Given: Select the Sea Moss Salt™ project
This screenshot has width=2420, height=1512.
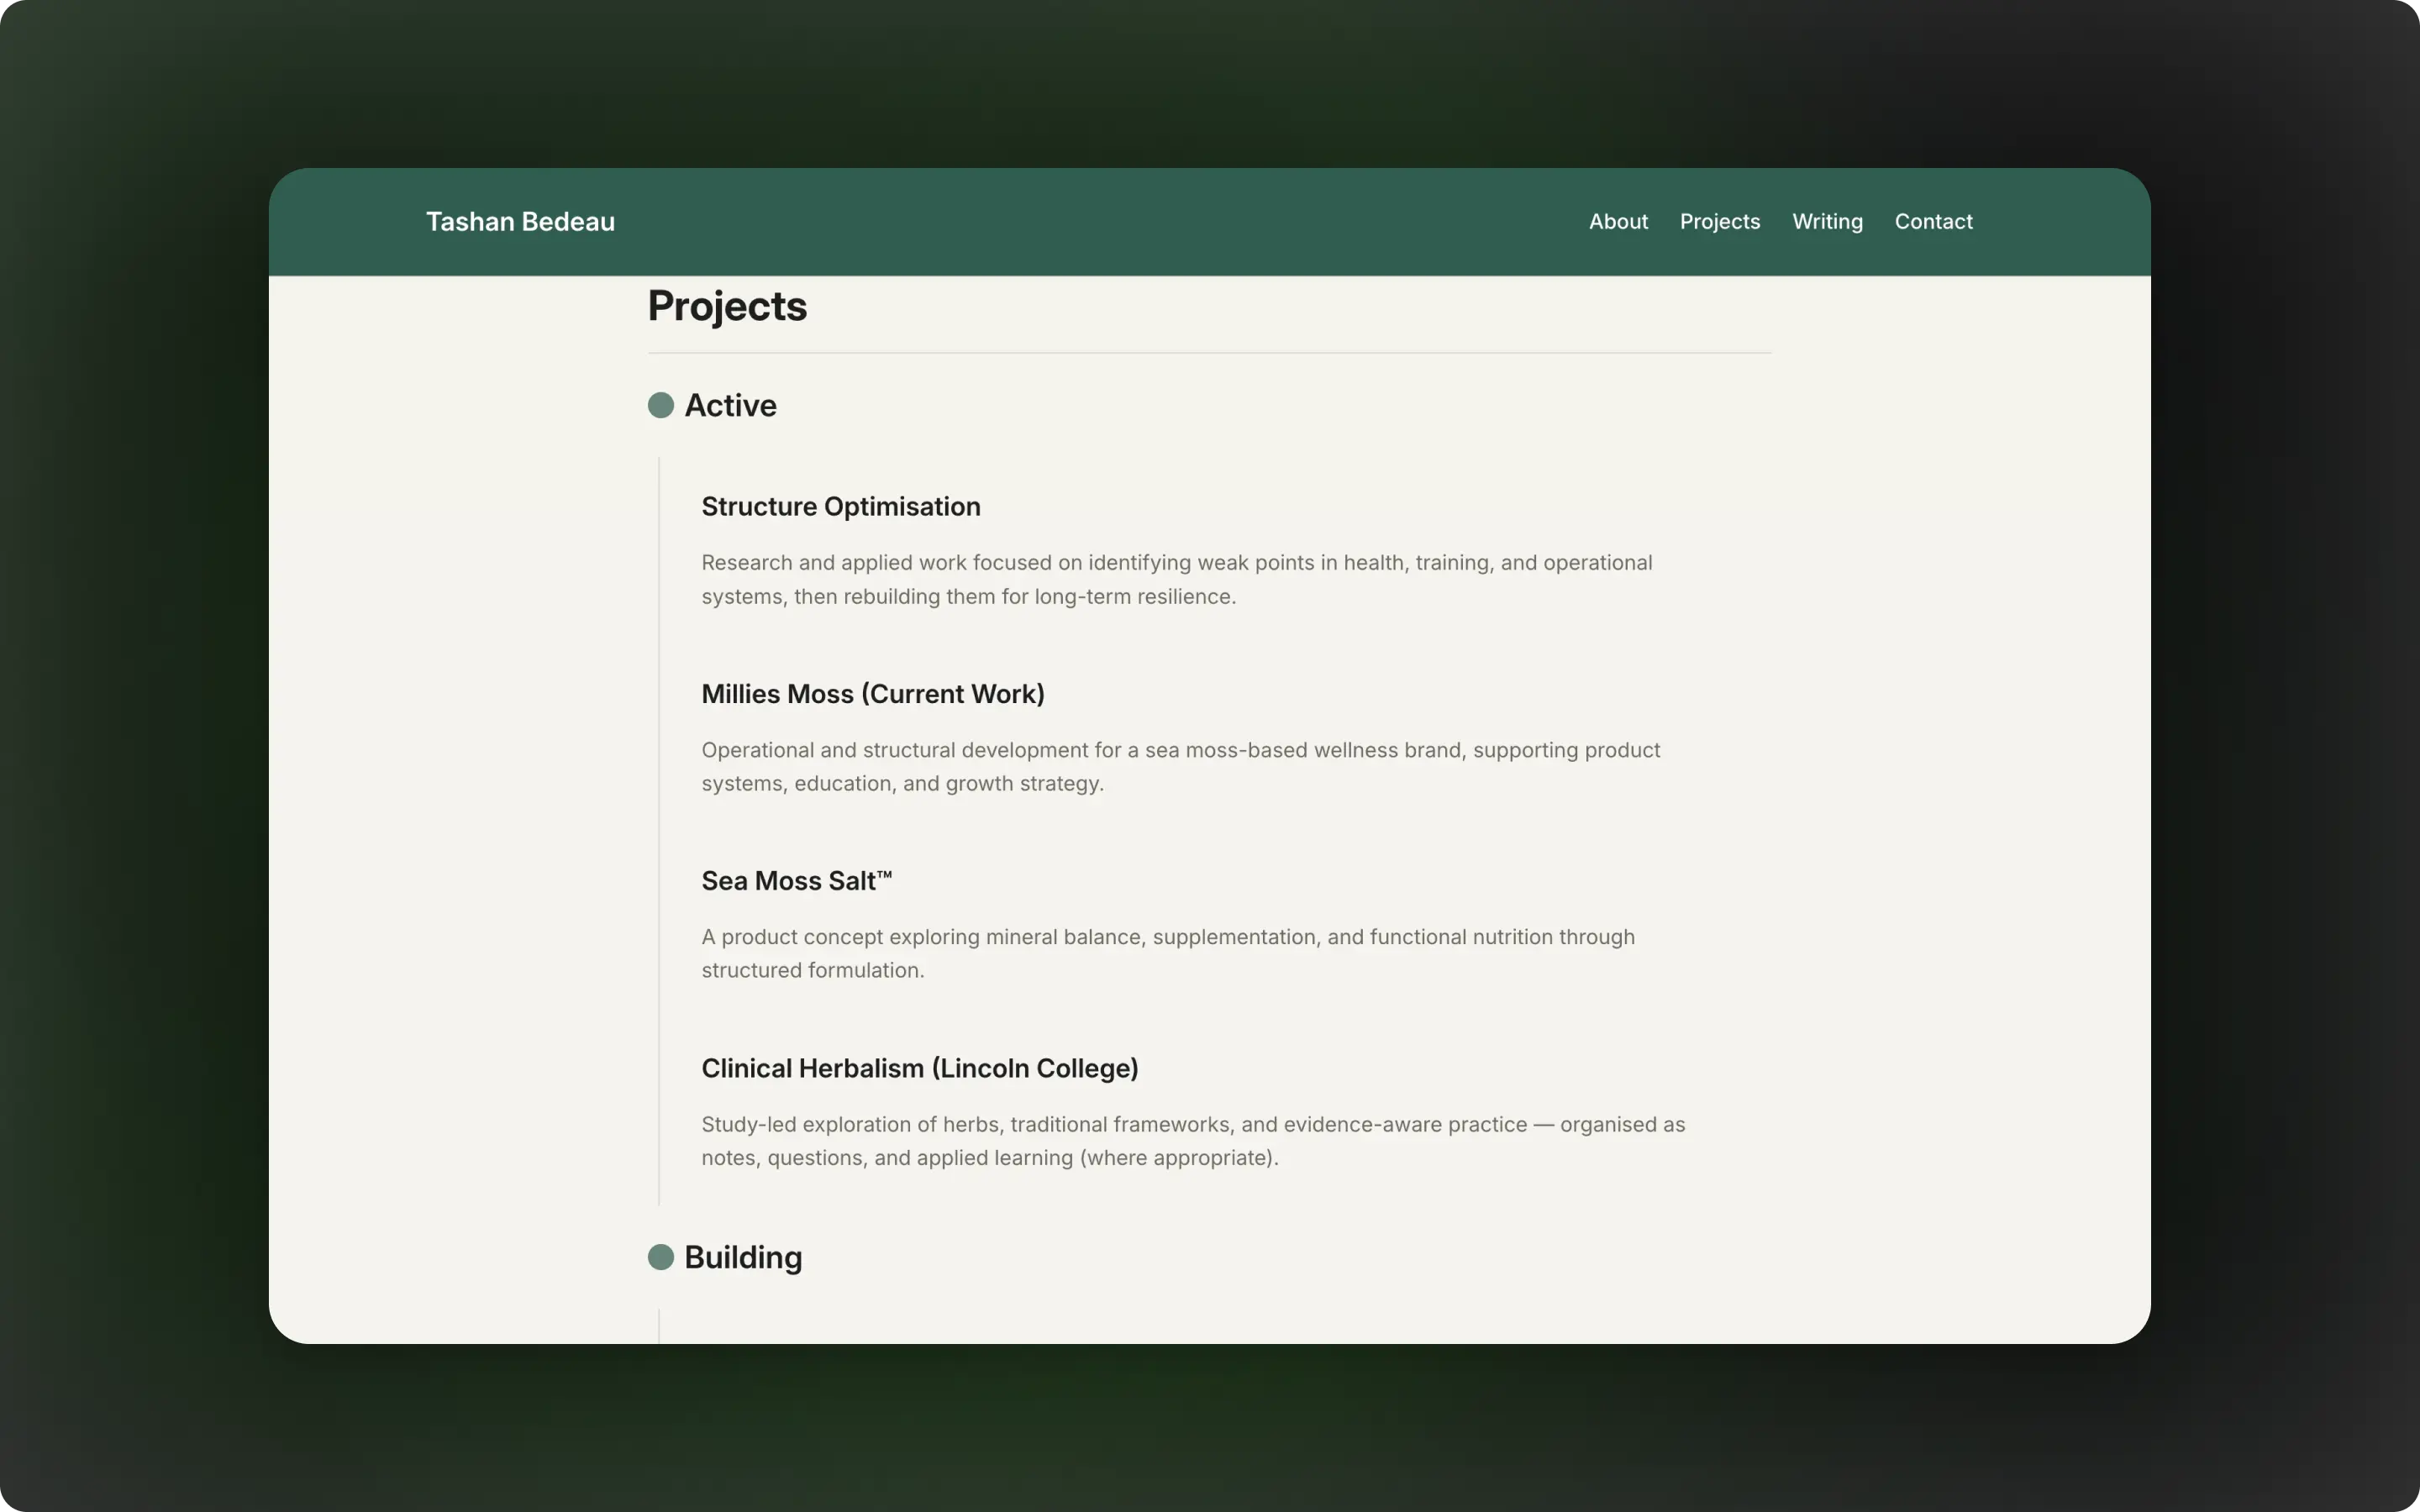Looking at the screenshot, I should [x=796, y=881].
